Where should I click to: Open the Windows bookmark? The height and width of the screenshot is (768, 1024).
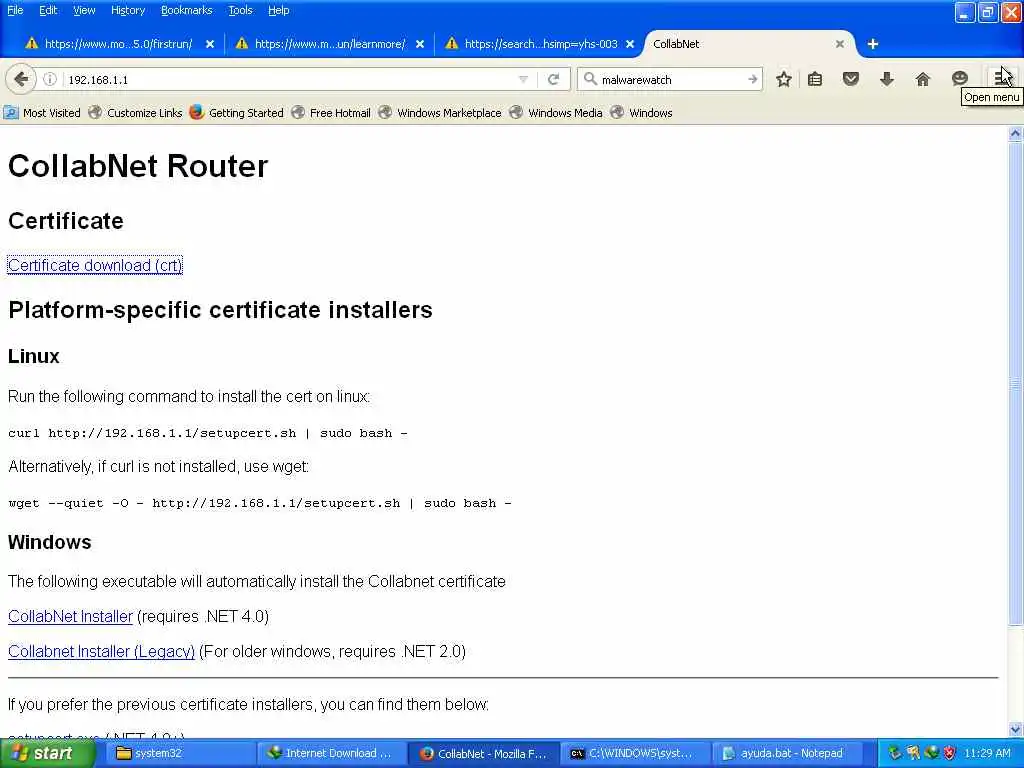[x=641, y=112]
